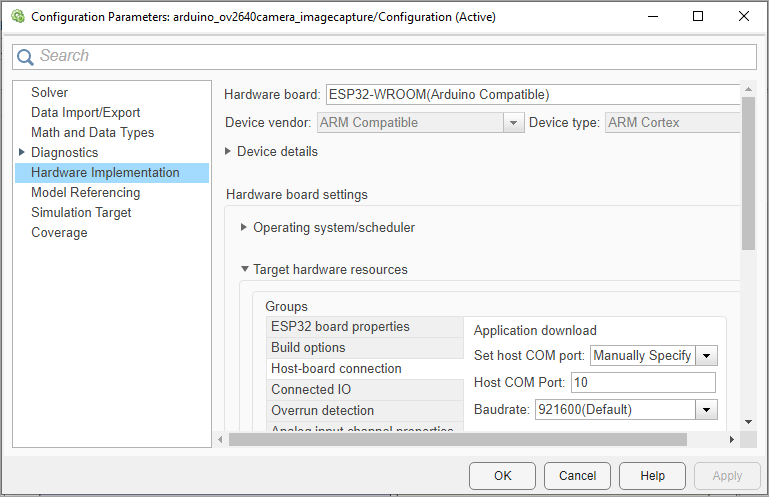Expand the Device details section
The width and height of the screenshot is (769, 497).
point(229,152)
